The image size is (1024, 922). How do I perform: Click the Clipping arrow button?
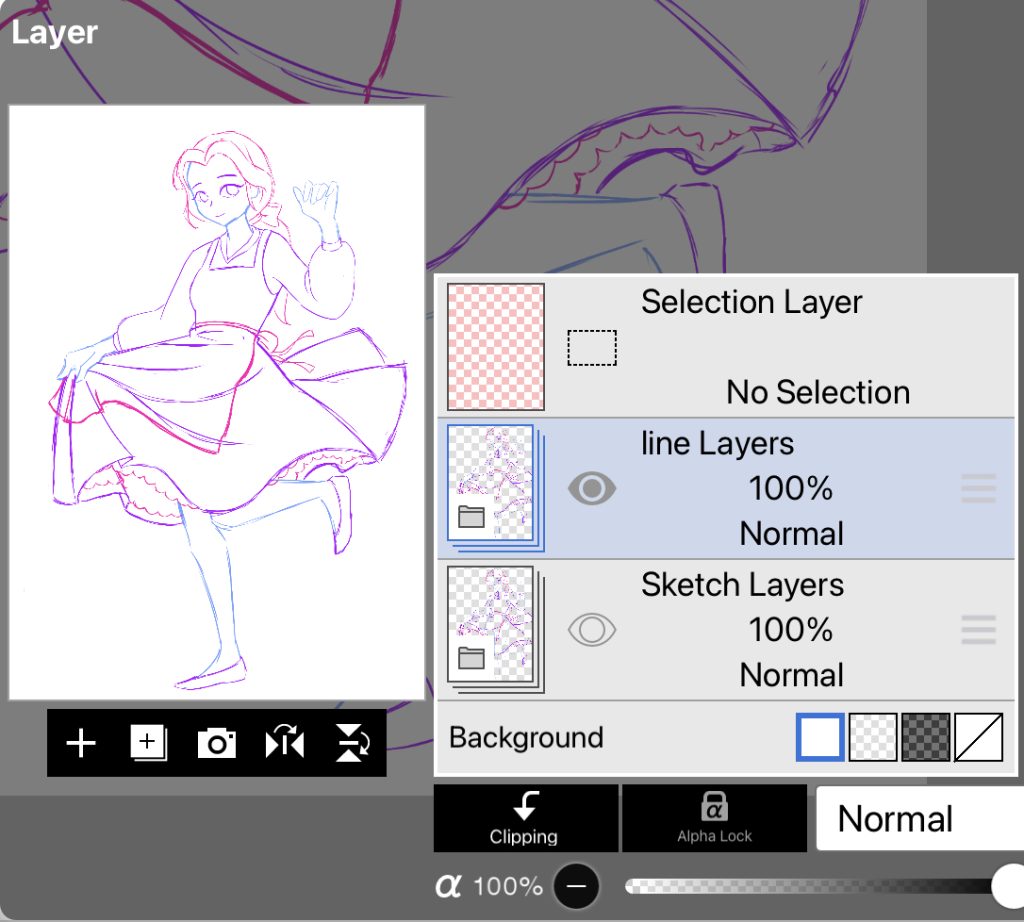pos(525,817)
